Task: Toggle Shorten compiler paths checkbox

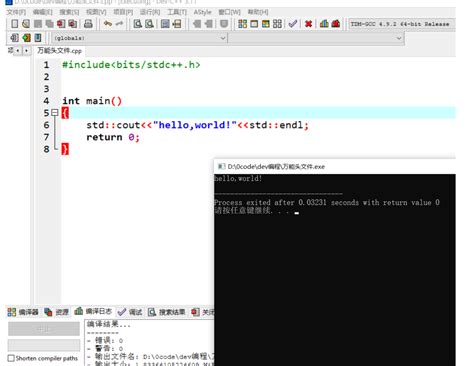Action: [11, 358]
